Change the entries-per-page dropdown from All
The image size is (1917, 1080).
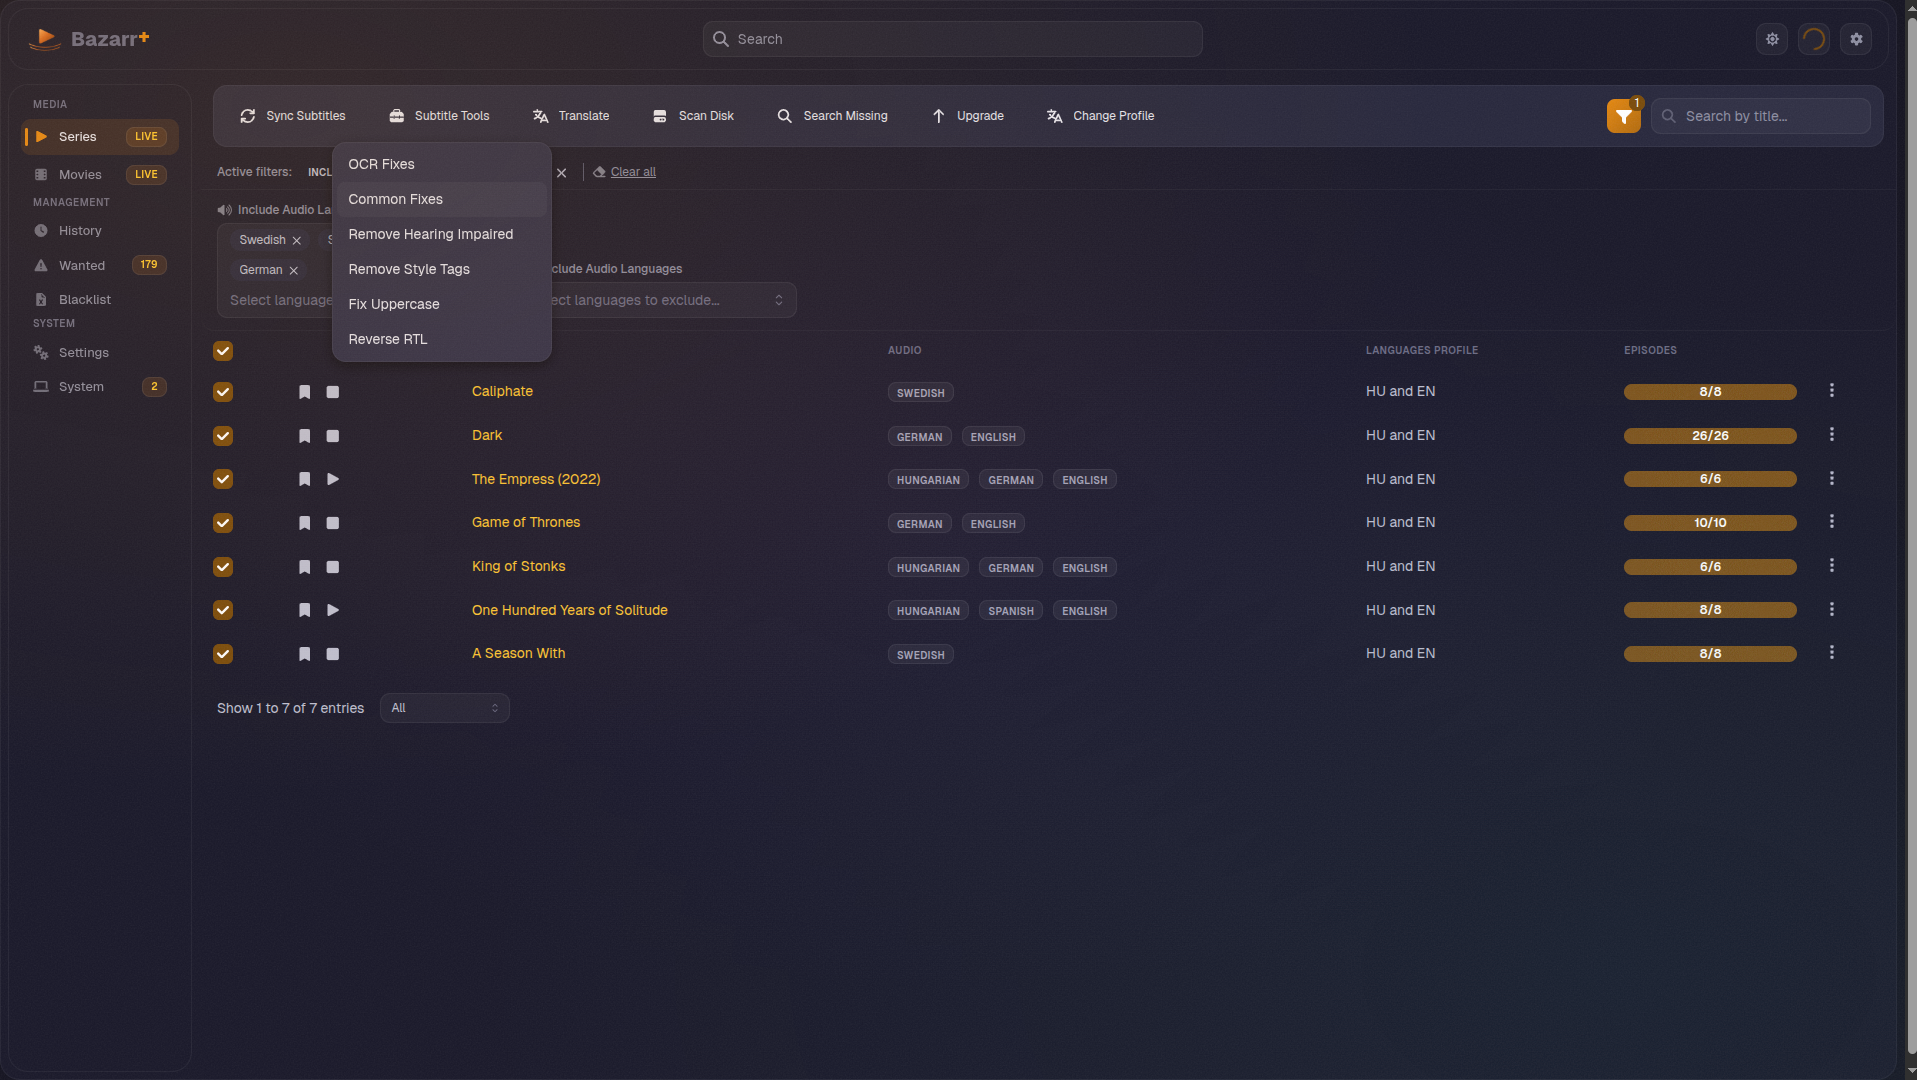(x=444, y=708)
